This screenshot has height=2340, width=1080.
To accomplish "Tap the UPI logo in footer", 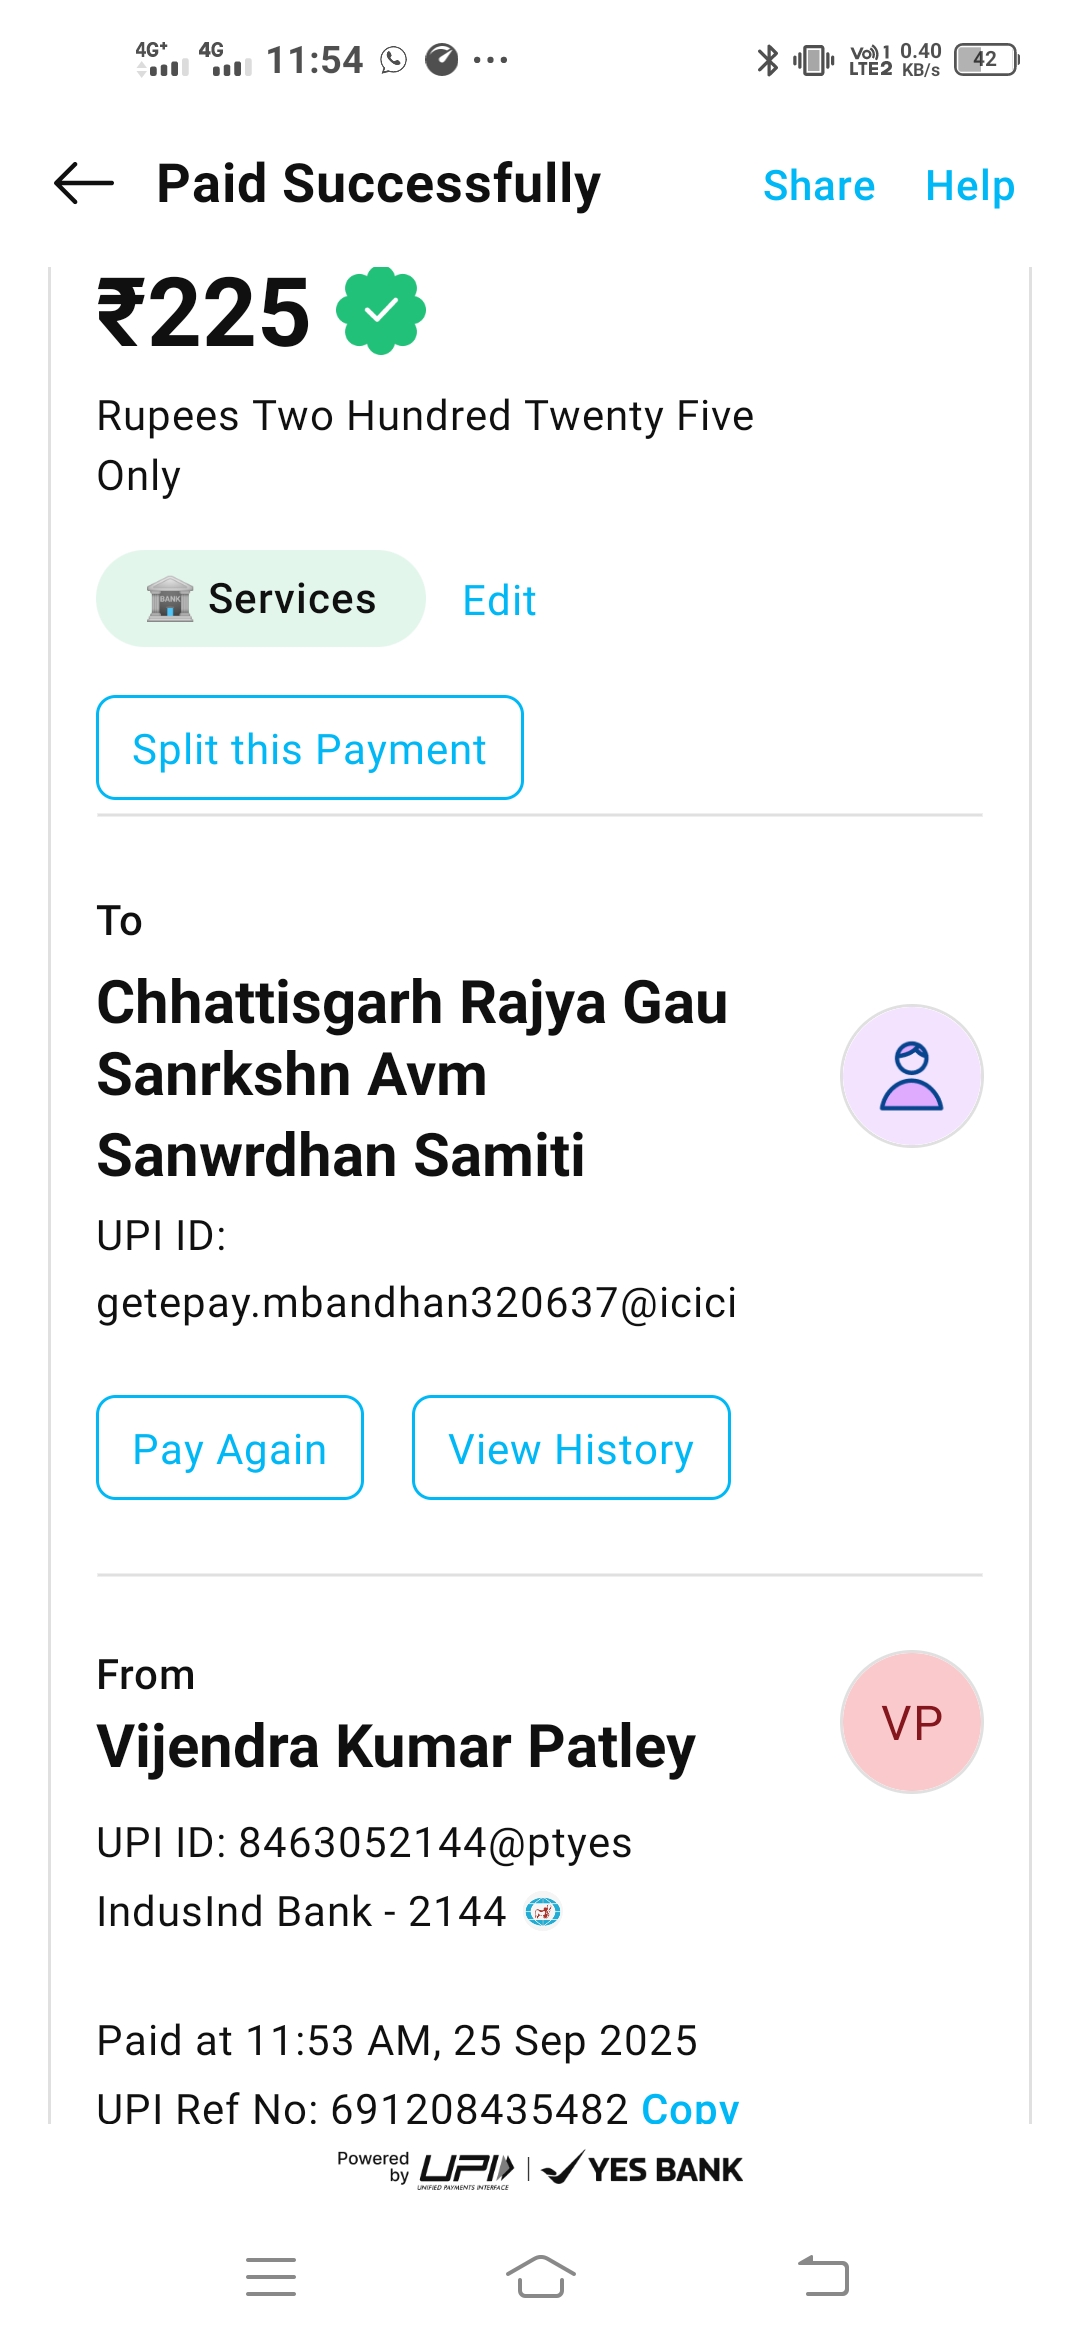I will pos(466,2170).
